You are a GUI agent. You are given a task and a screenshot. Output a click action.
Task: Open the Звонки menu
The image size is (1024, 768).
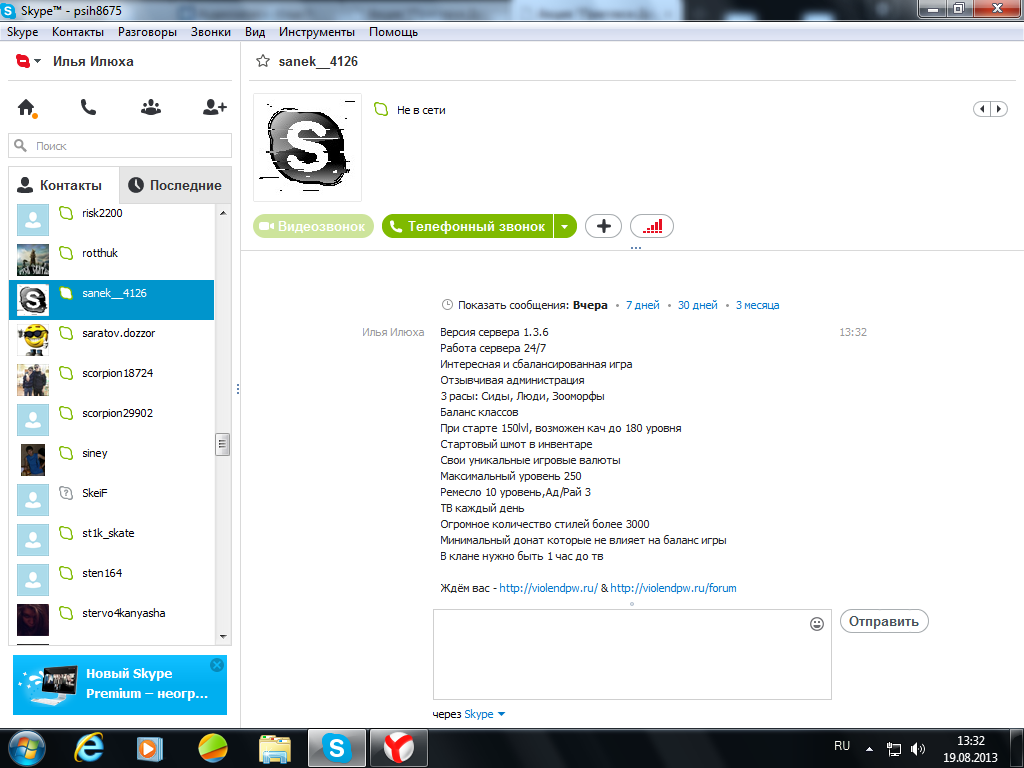tap(210, 32)
